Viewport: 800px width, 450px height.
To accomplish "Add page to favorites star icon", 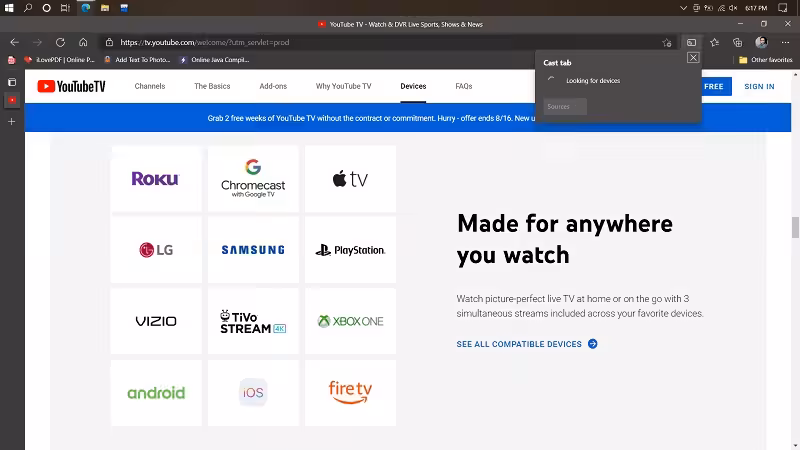I will pyautogui.click(x=667, y=43).
